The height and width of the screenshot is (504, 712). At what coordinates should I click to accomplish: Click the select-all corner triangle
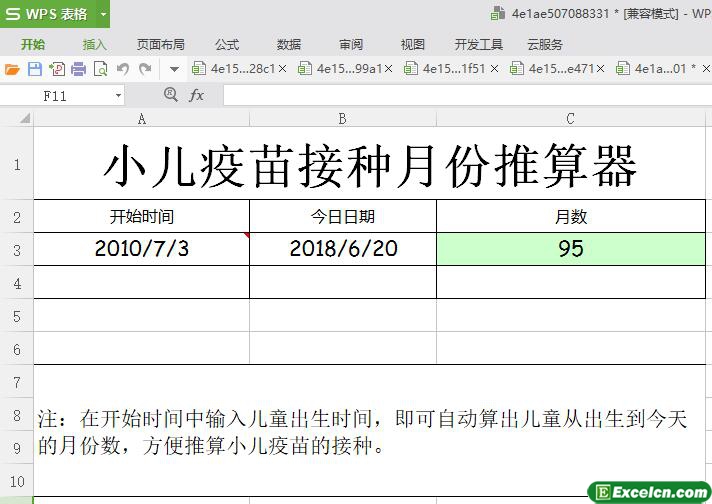(25, 119)
